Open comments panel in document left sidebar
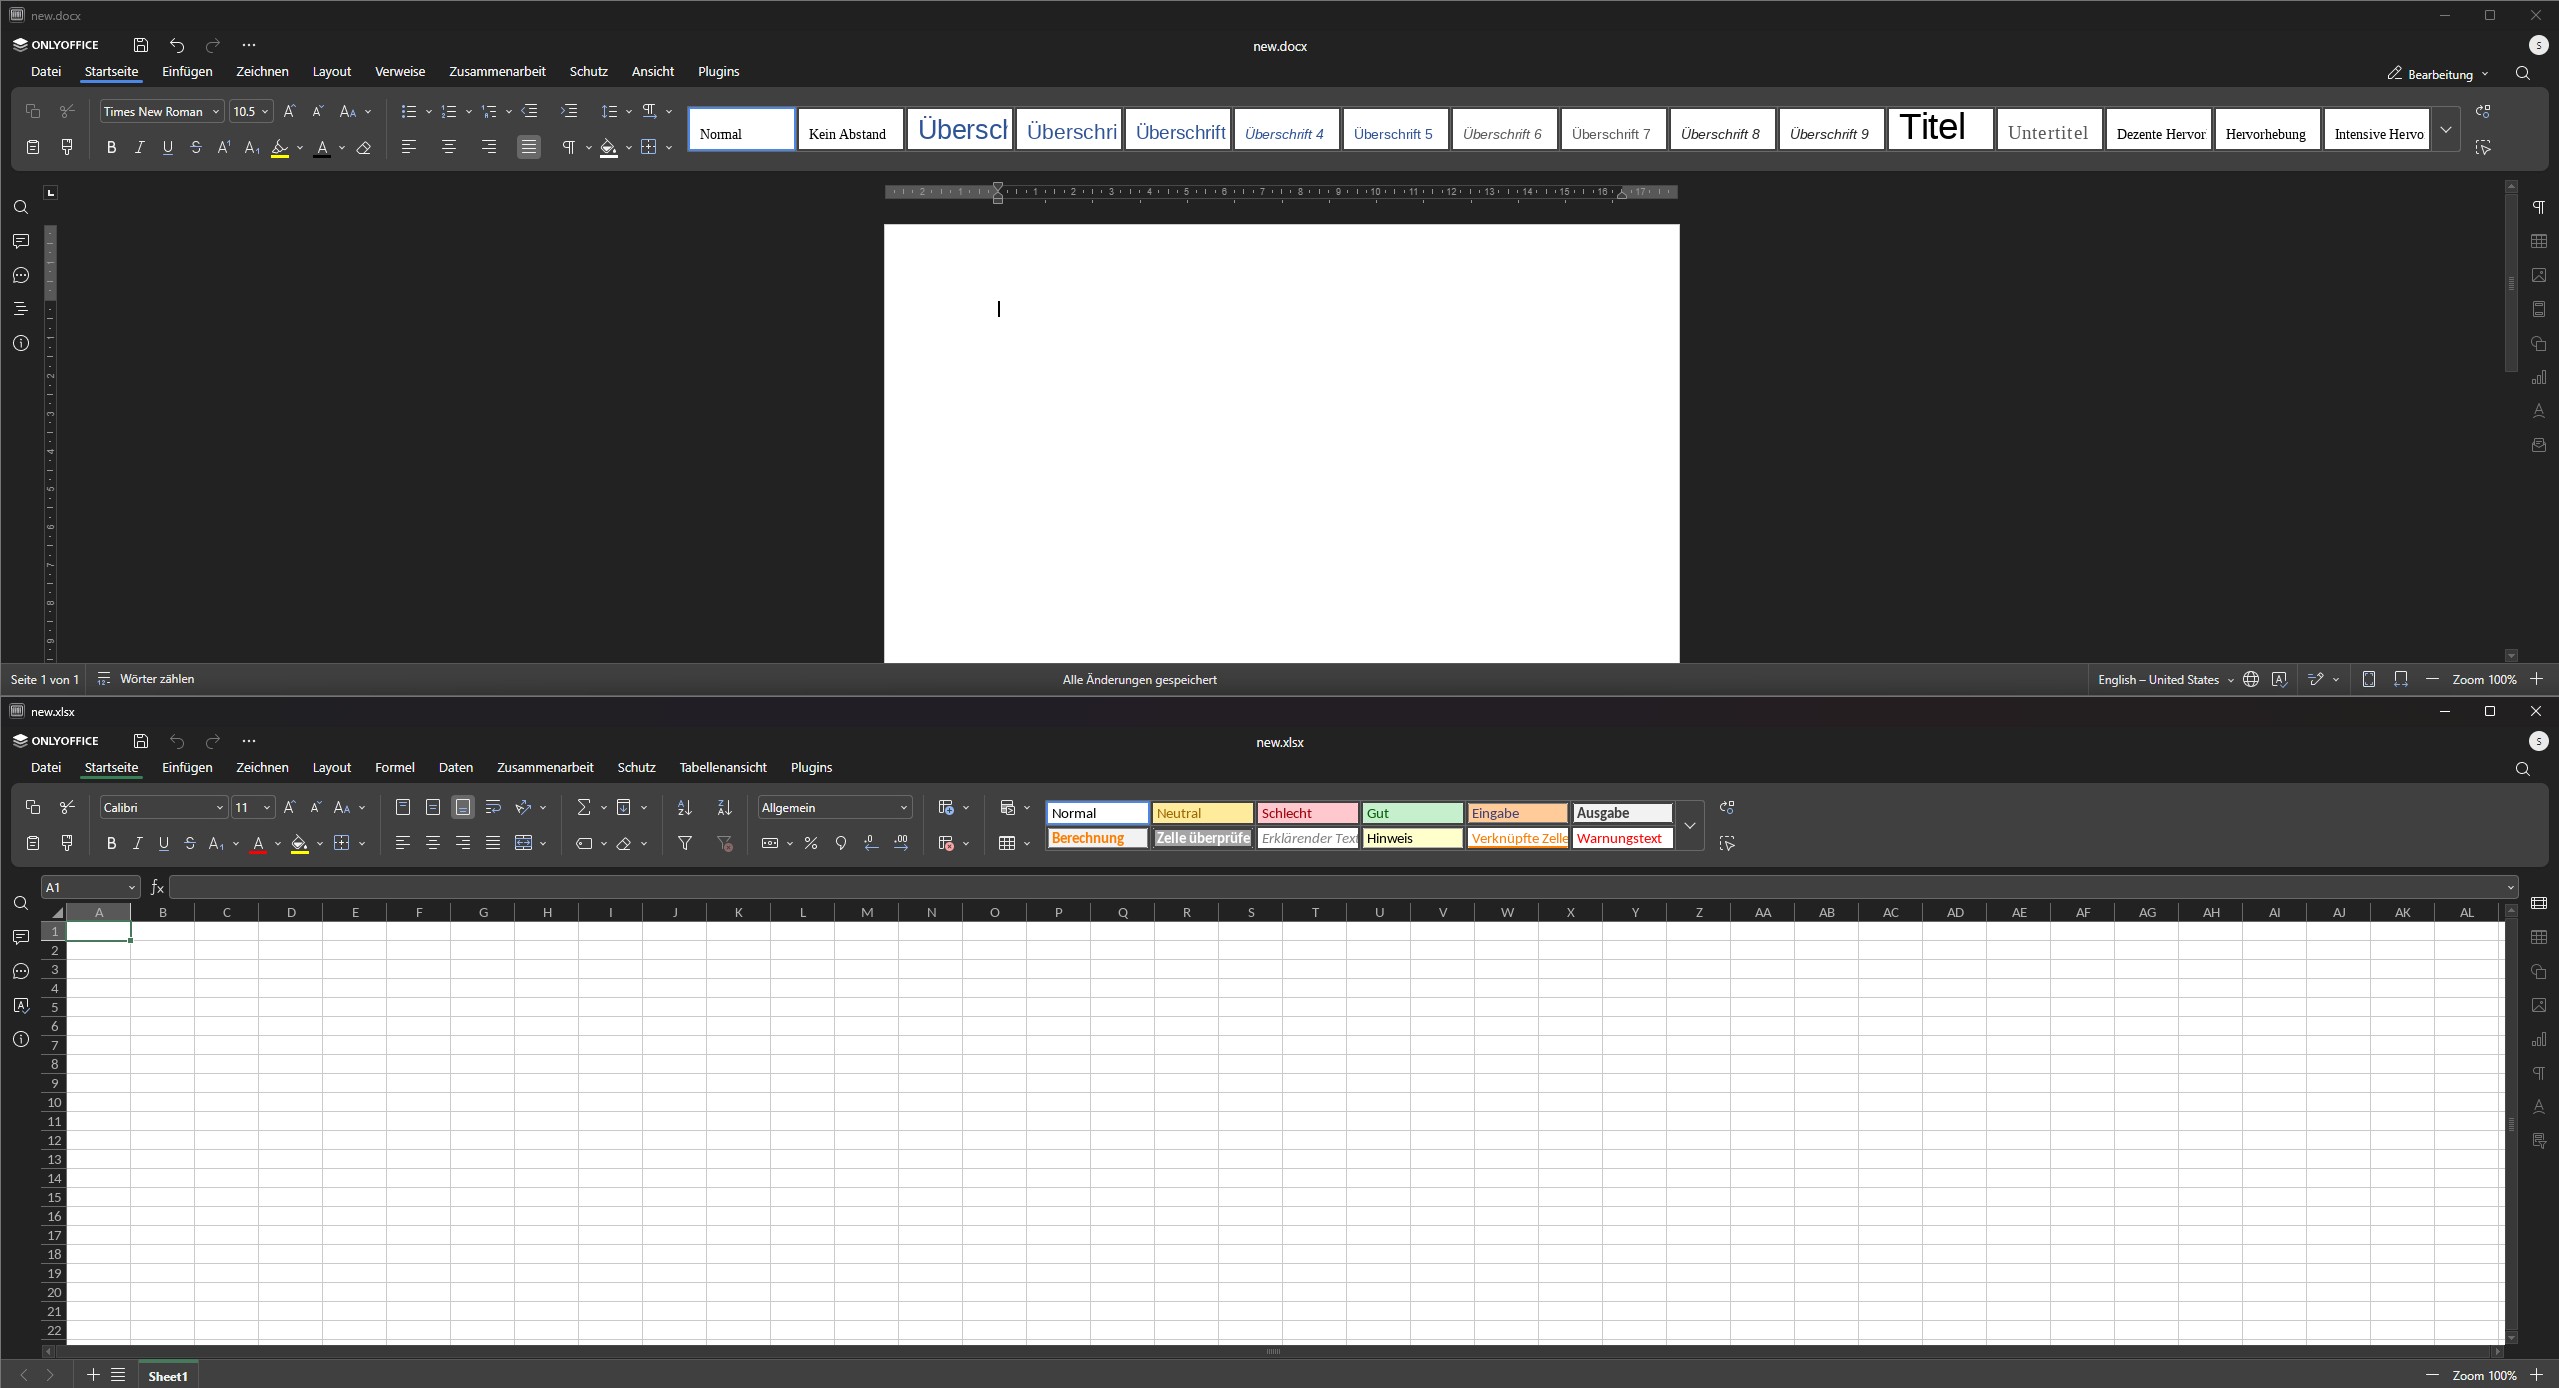This screenshot has height=1388, width=2559. [21, 241]
